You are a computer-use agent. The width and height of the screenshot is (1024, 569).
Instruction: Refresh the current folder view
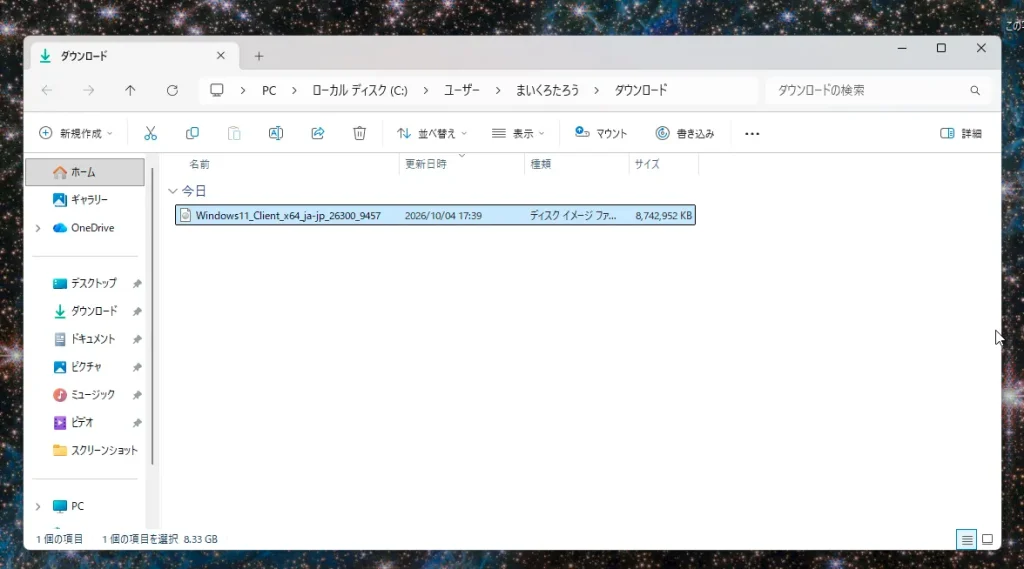click(x=172, y=90)
